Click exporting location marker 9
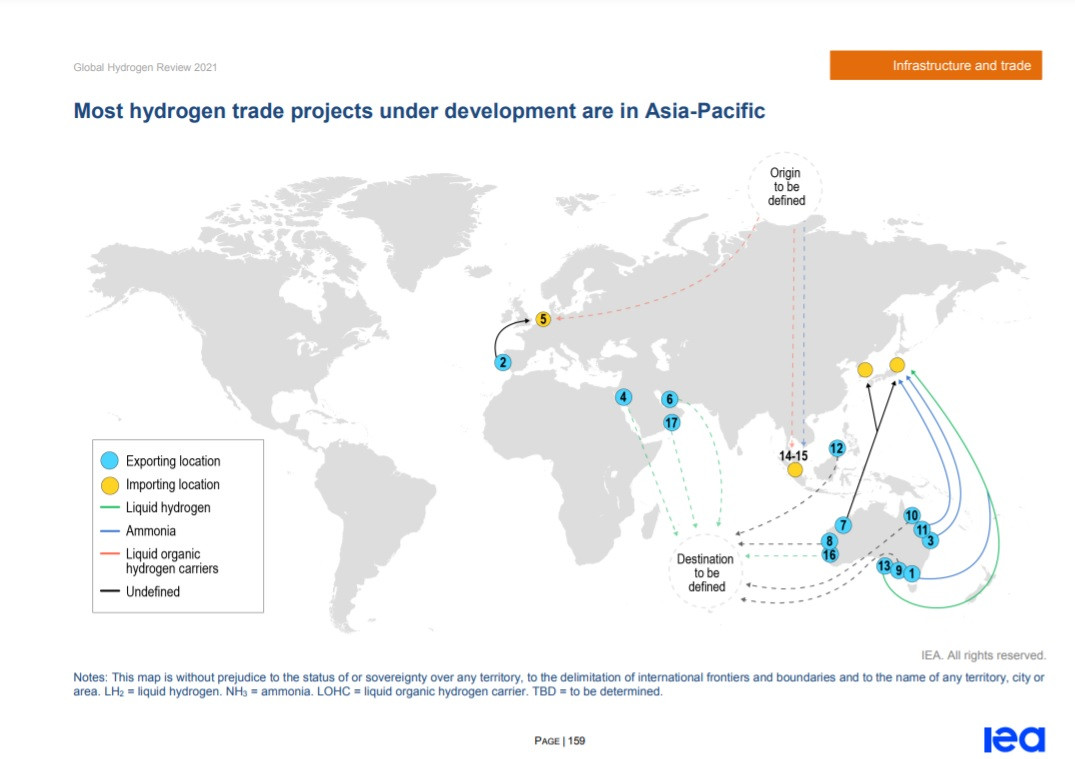Image resolution: width=1075 pixels, height=759 pixels. tap(898, 570)
